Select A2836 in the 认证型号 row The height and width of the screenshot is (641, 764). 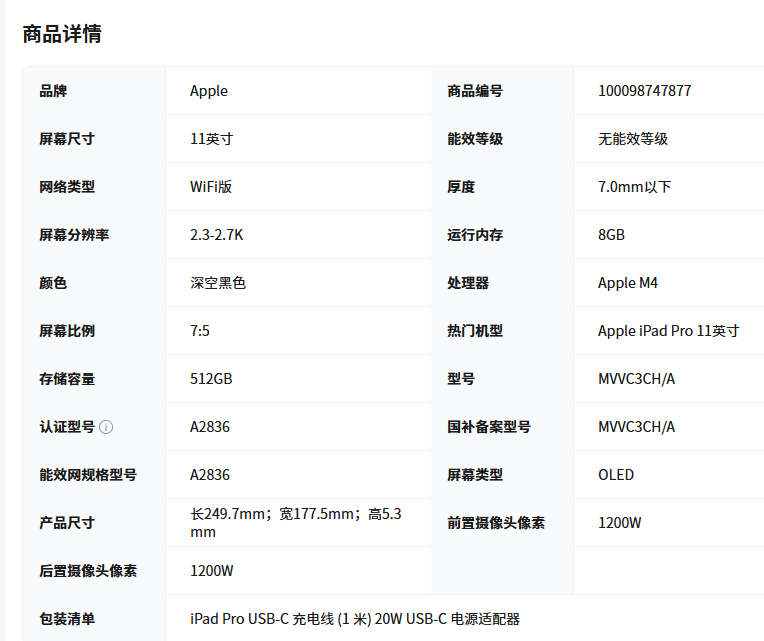(x=210, y=427)
